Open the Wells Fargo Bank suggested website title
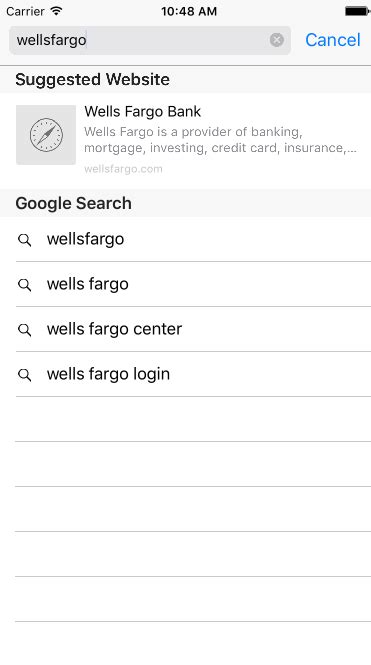The width and height of the screenshot is (371, 665). click(x=142, y=112)
